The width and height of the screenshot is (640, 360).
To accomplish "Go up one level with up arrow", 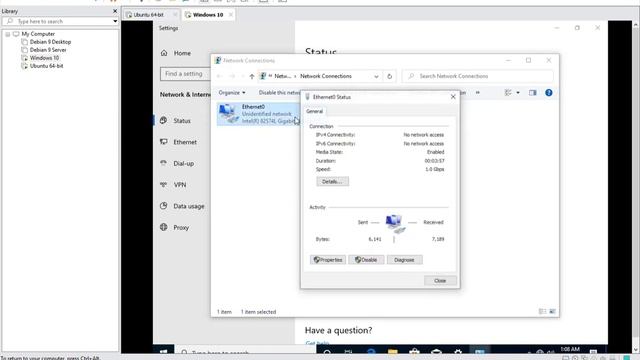I will (252, 76).
